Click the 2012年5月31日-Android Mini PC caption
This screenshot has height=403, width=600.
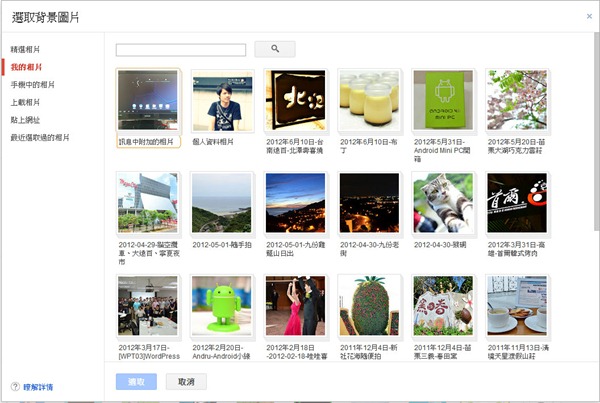coord(442,150)
